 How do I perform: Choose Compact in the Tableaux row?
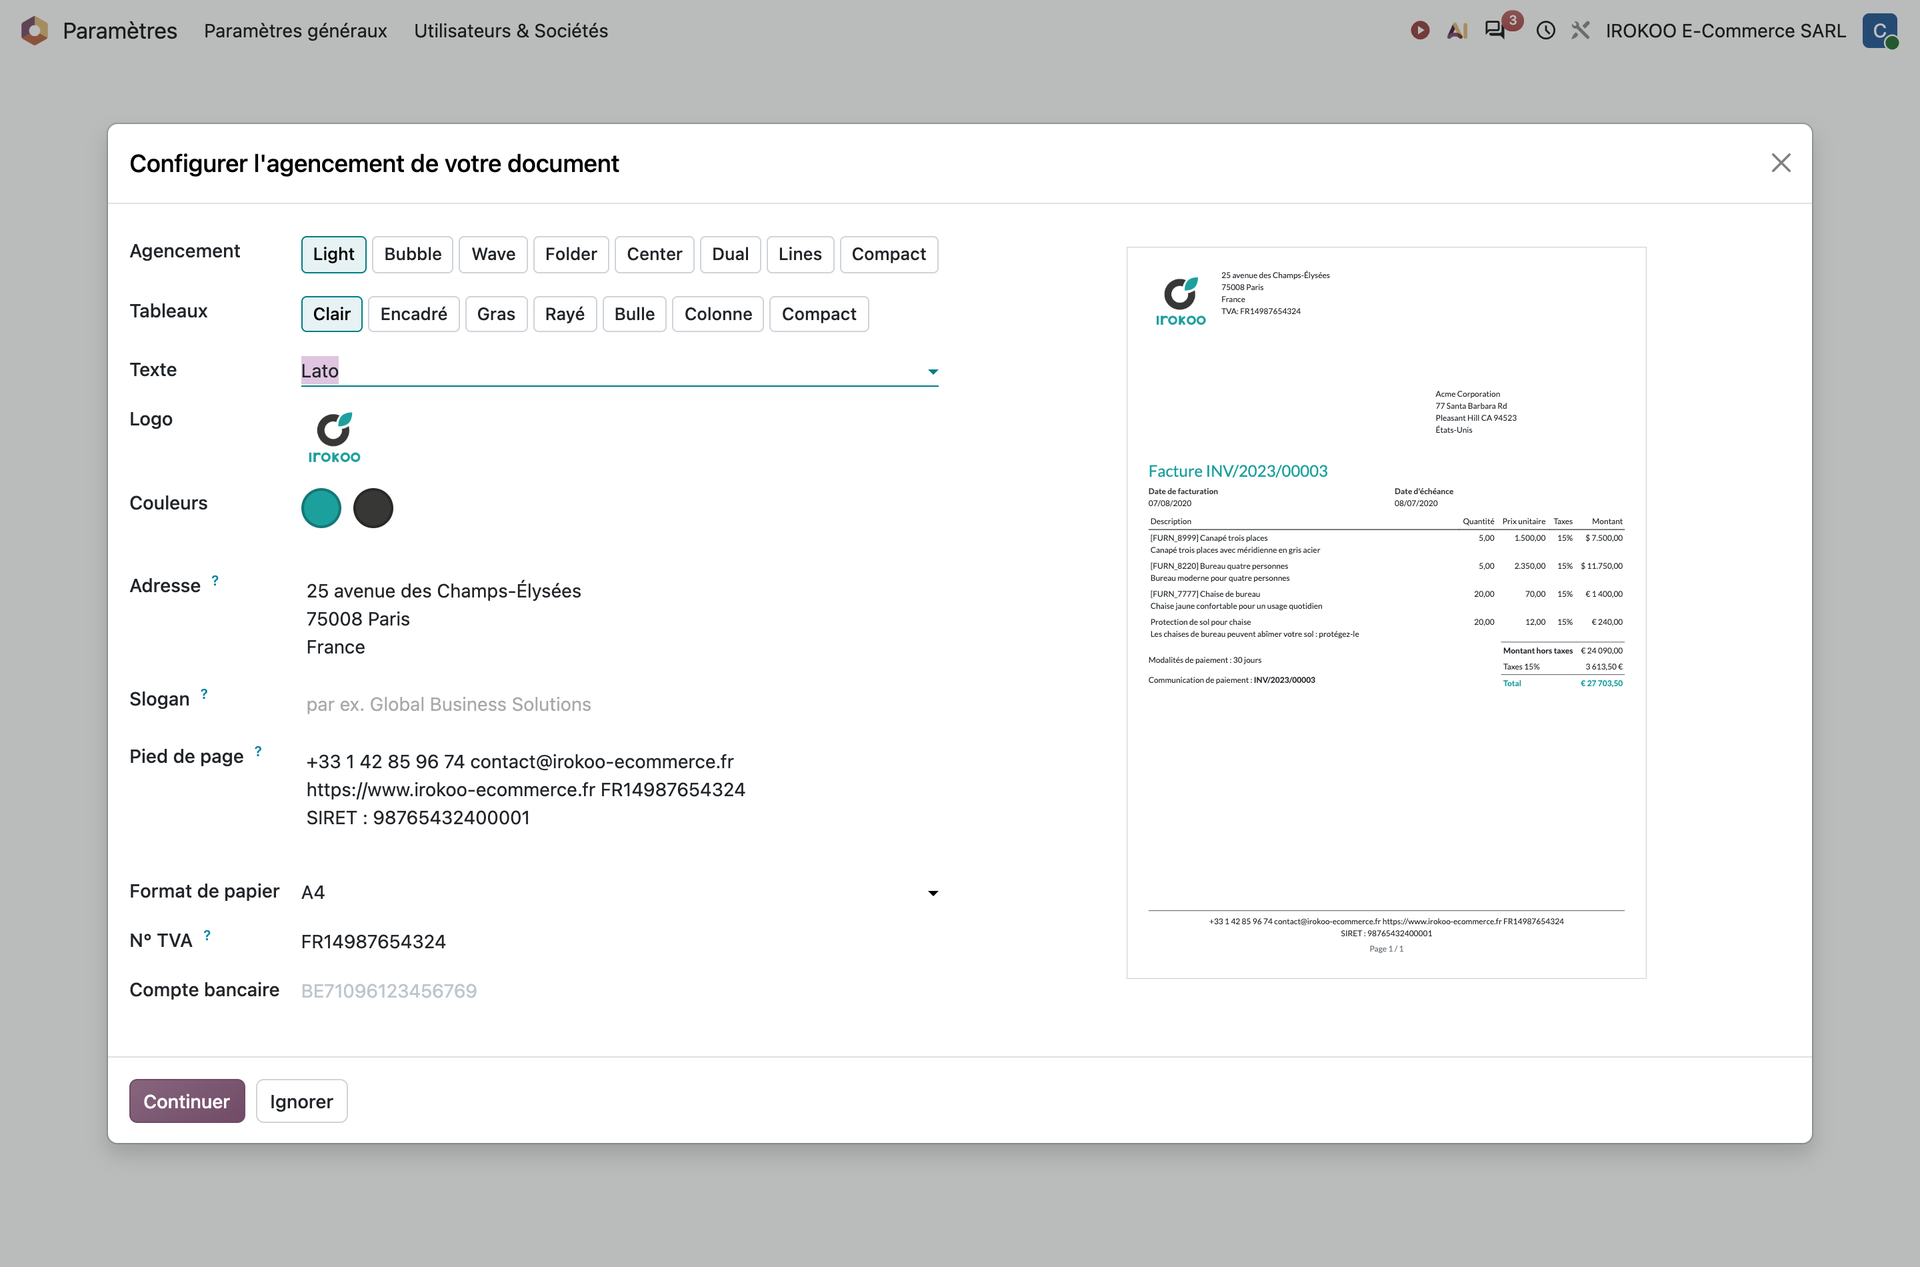coord(819,314)
